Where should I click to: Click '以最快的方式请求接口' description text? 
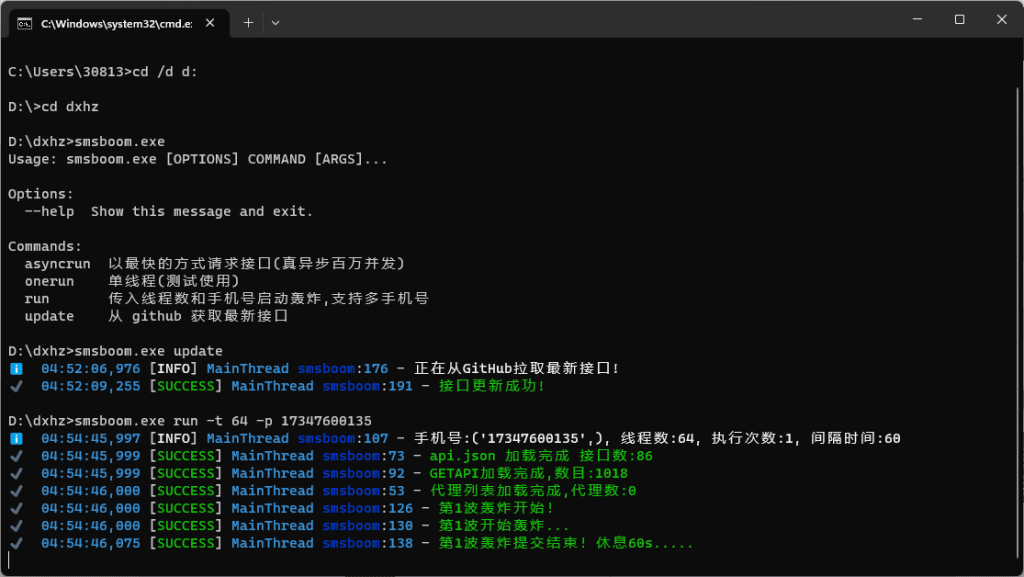point(189,264)
